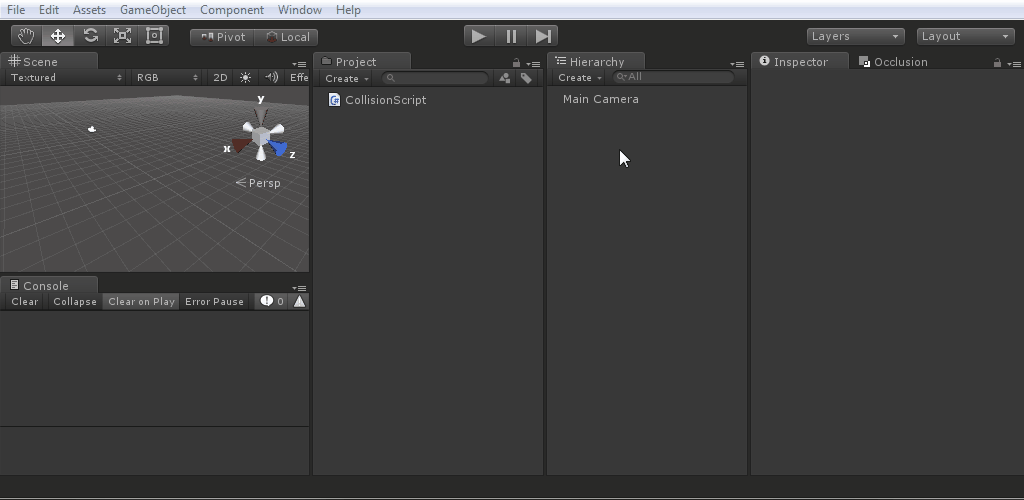Image resolution: width=1024 pixels, height=500 pixels.
Task: Click the orientation gizmo Z axis cone
Action: point(279,148)
